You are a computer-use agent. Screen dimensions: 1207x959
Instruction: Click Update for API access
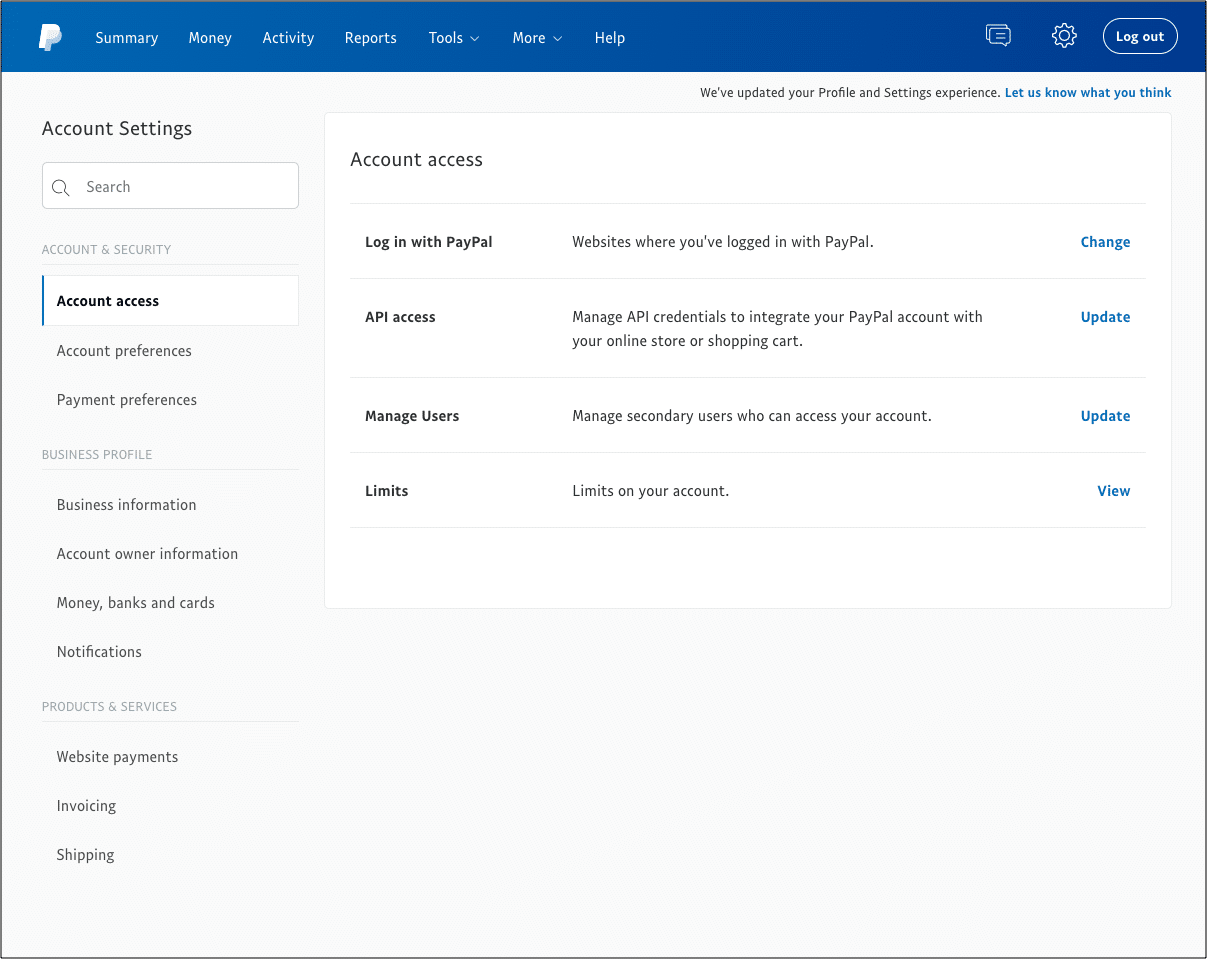point(1105,317)
